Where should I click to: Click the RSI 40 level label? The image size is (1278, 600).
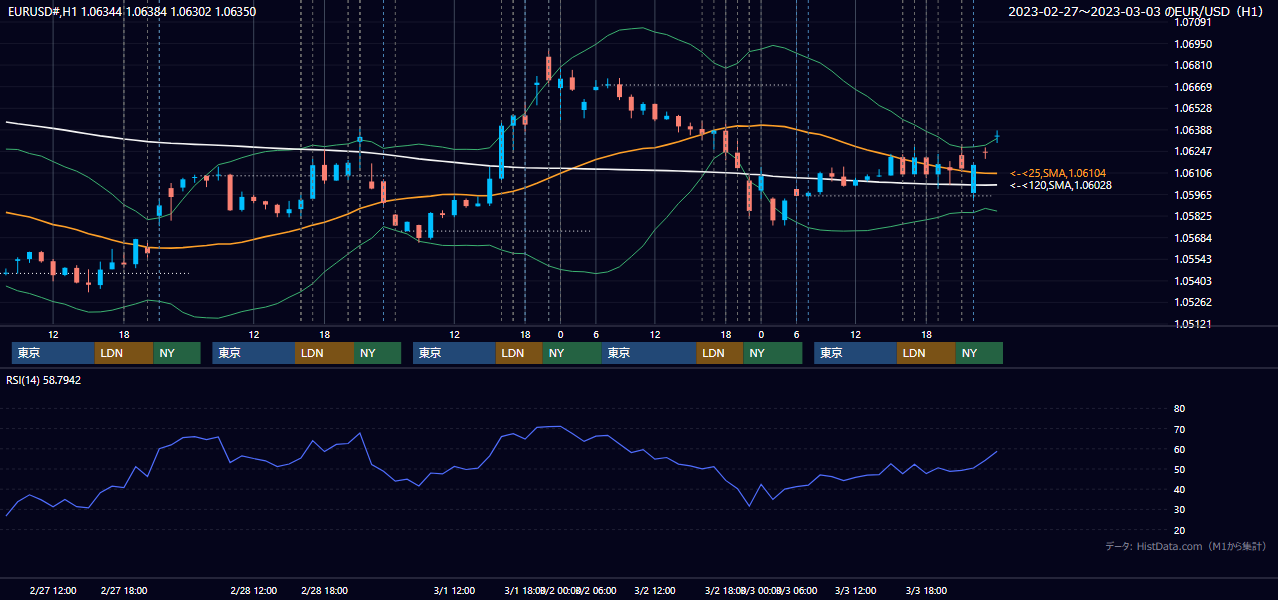tap(1179, 489)
